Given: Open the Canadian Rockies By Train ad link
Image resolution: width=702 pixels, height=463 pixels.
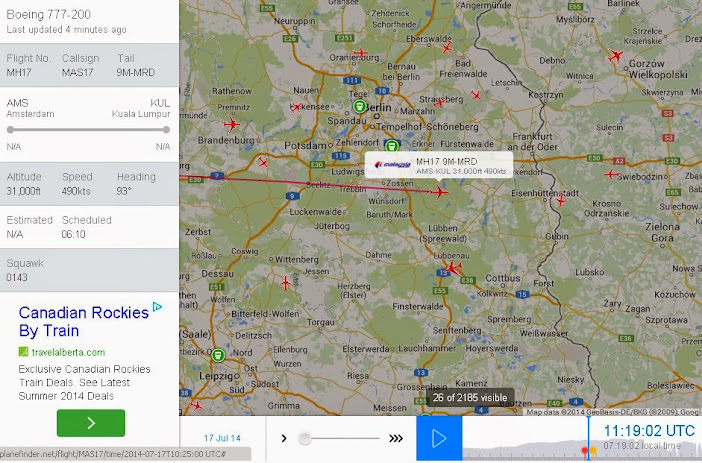Looking at the screenshot, I should point(83,321).
